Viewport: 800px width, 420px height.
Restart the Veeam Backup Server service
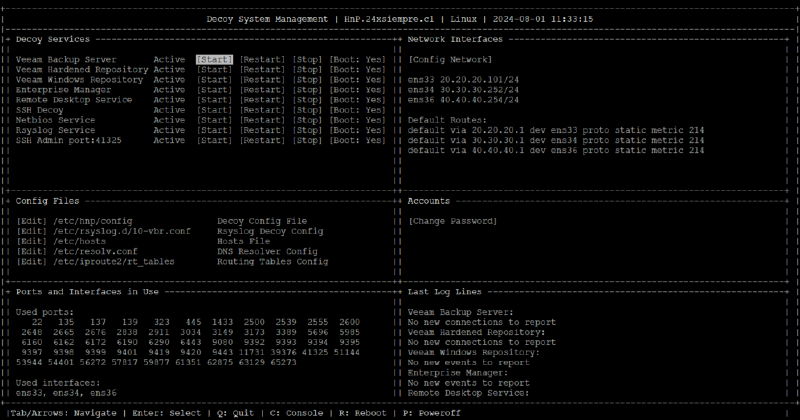coord(262,60)
